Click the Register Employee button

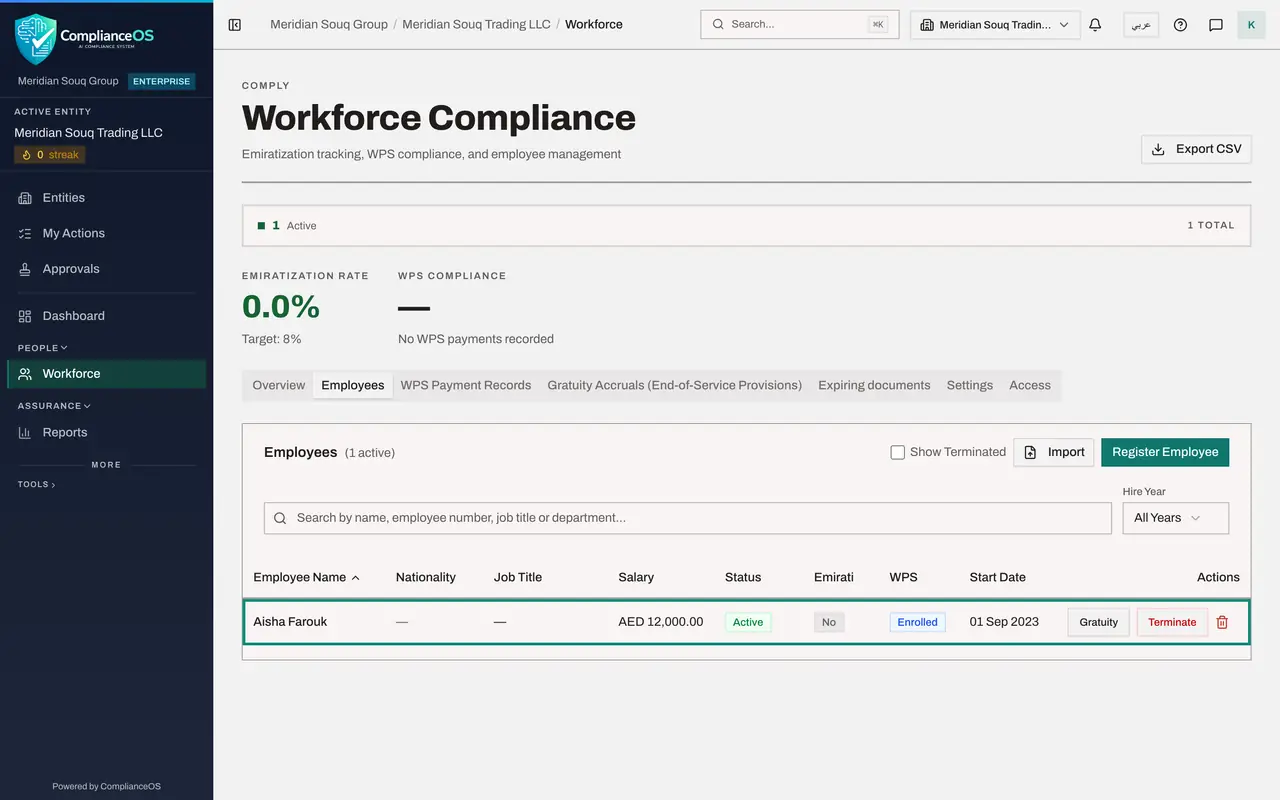(x=1165, y=452)
